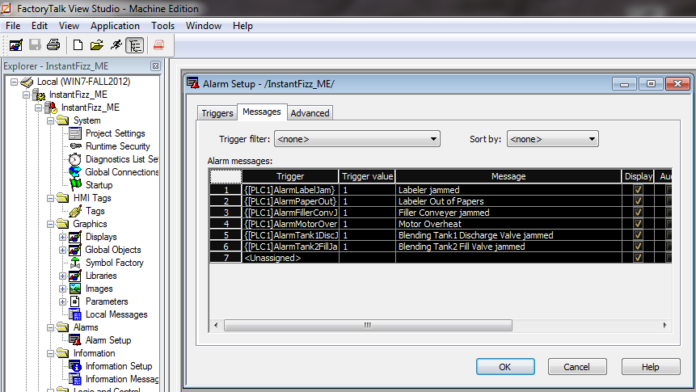Expand the Displays node

tap(63, 237)
